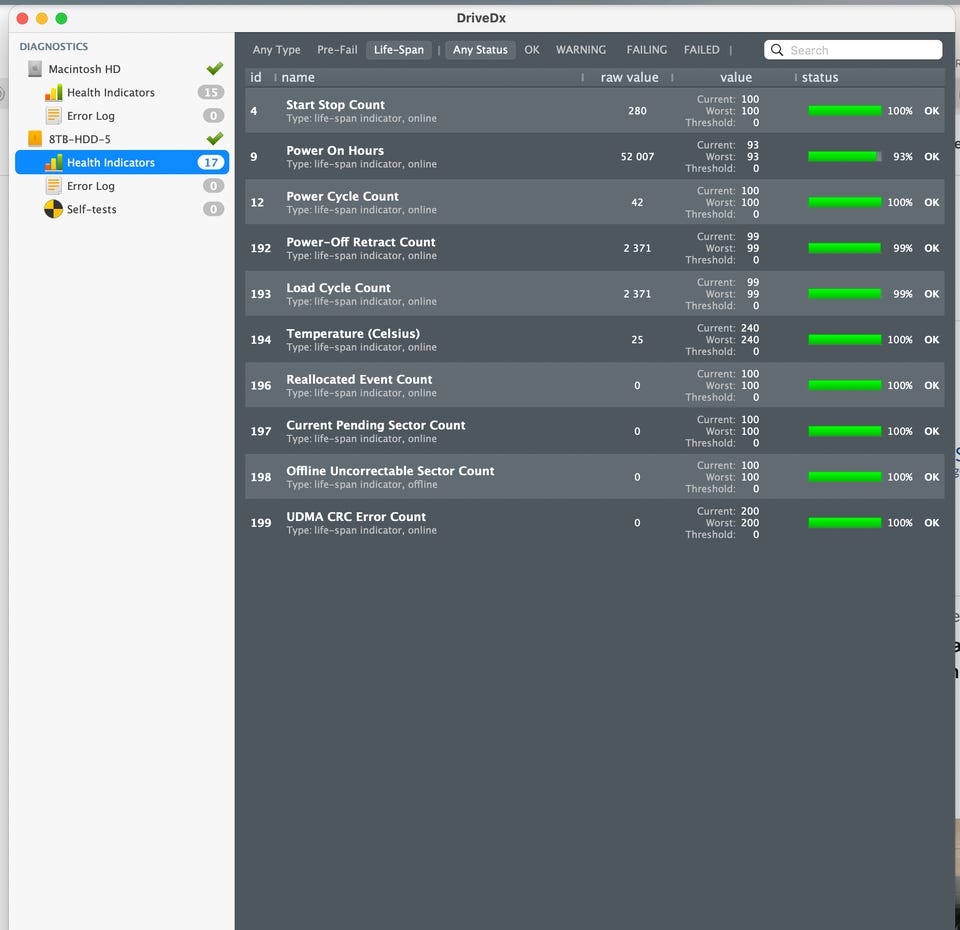Sort table by raw value column
Viewport: 960px width, 930px height.
(628, 77)
